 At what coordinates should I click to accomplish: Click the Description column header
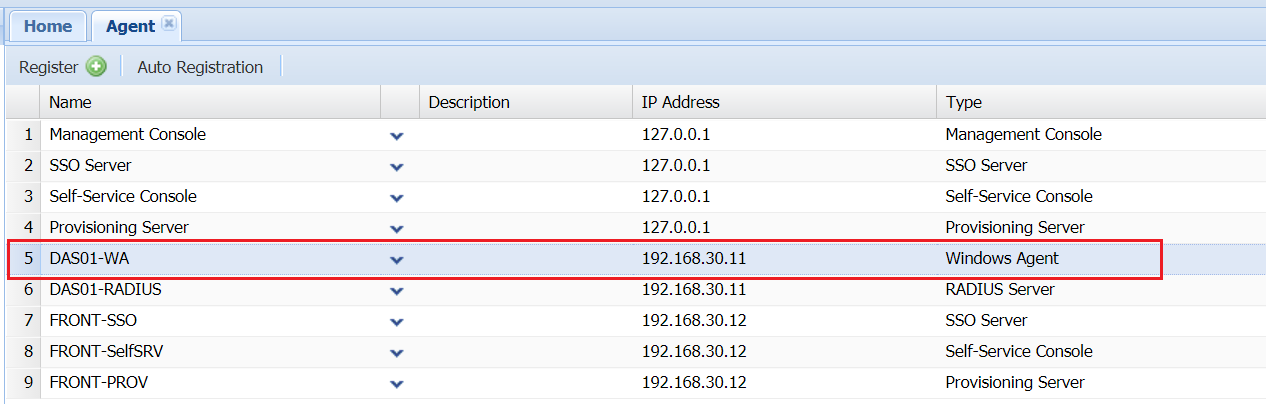tap(469, 102)
